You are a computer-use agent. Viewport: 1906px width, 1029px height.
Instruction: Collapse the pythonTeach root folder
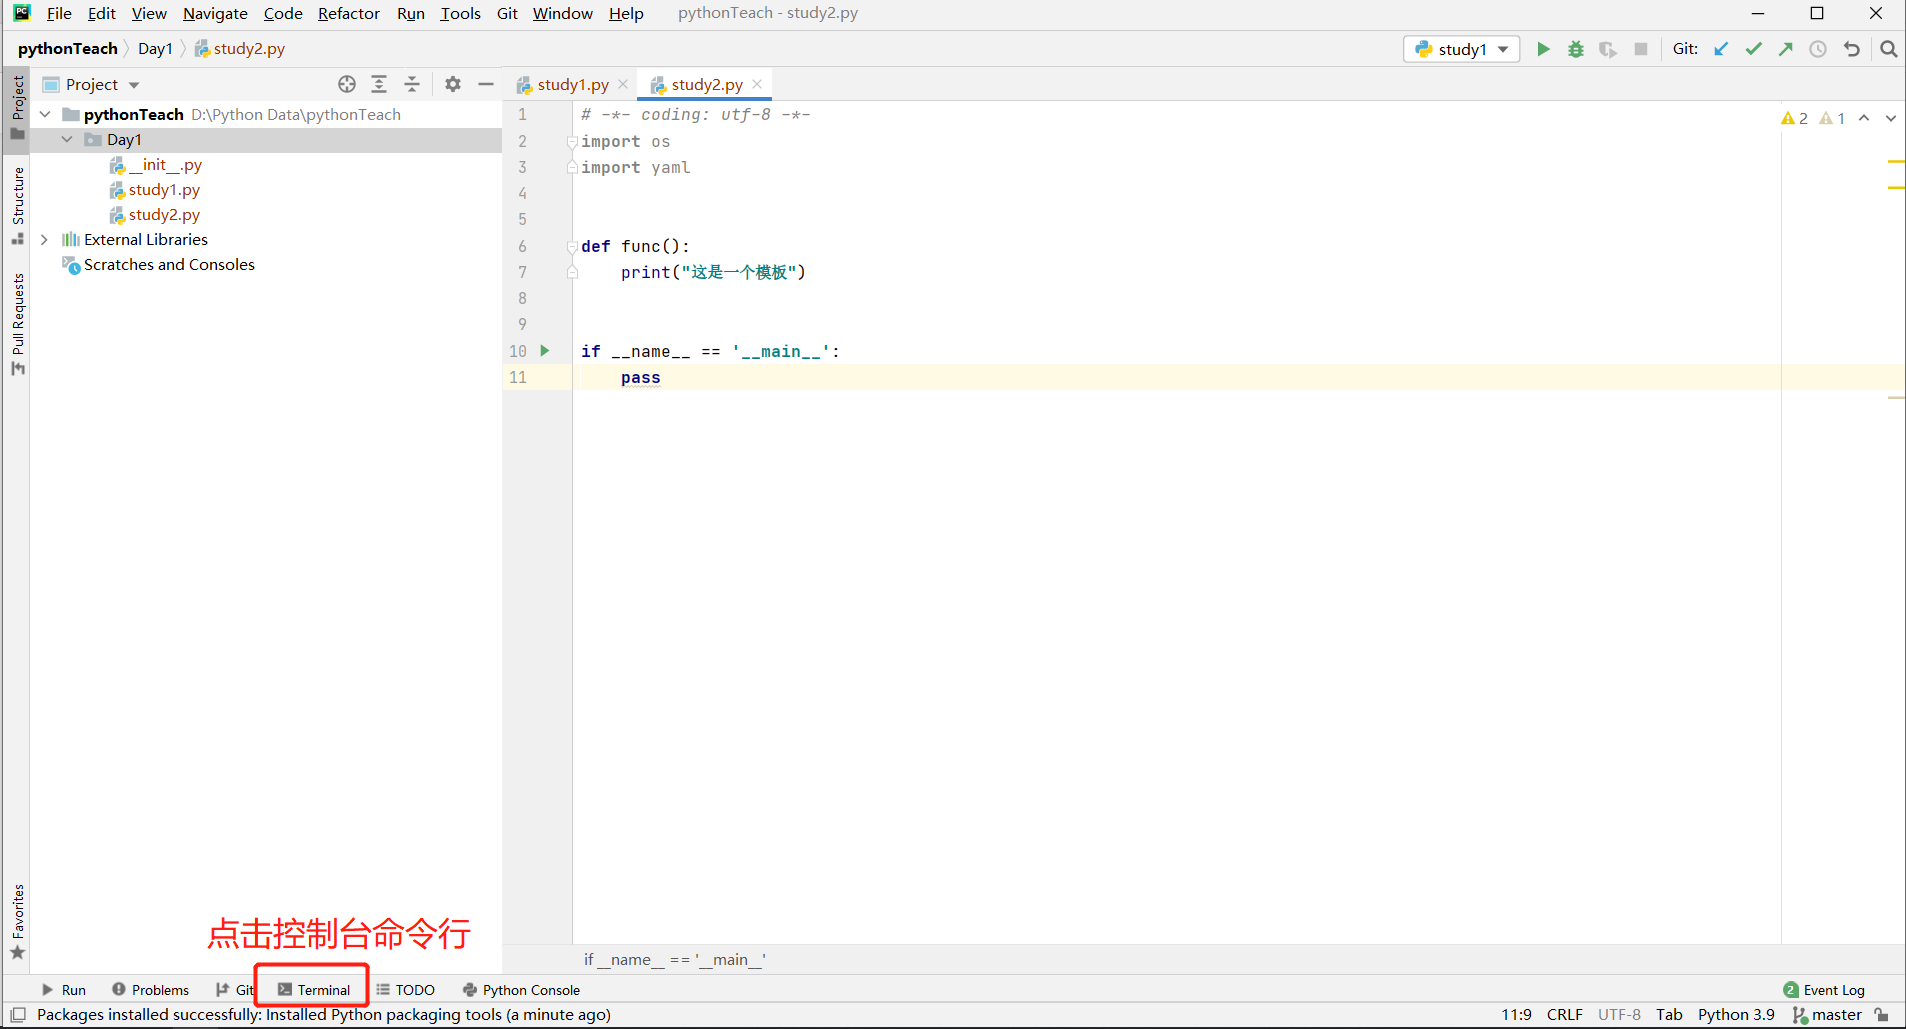click(45, 115)
